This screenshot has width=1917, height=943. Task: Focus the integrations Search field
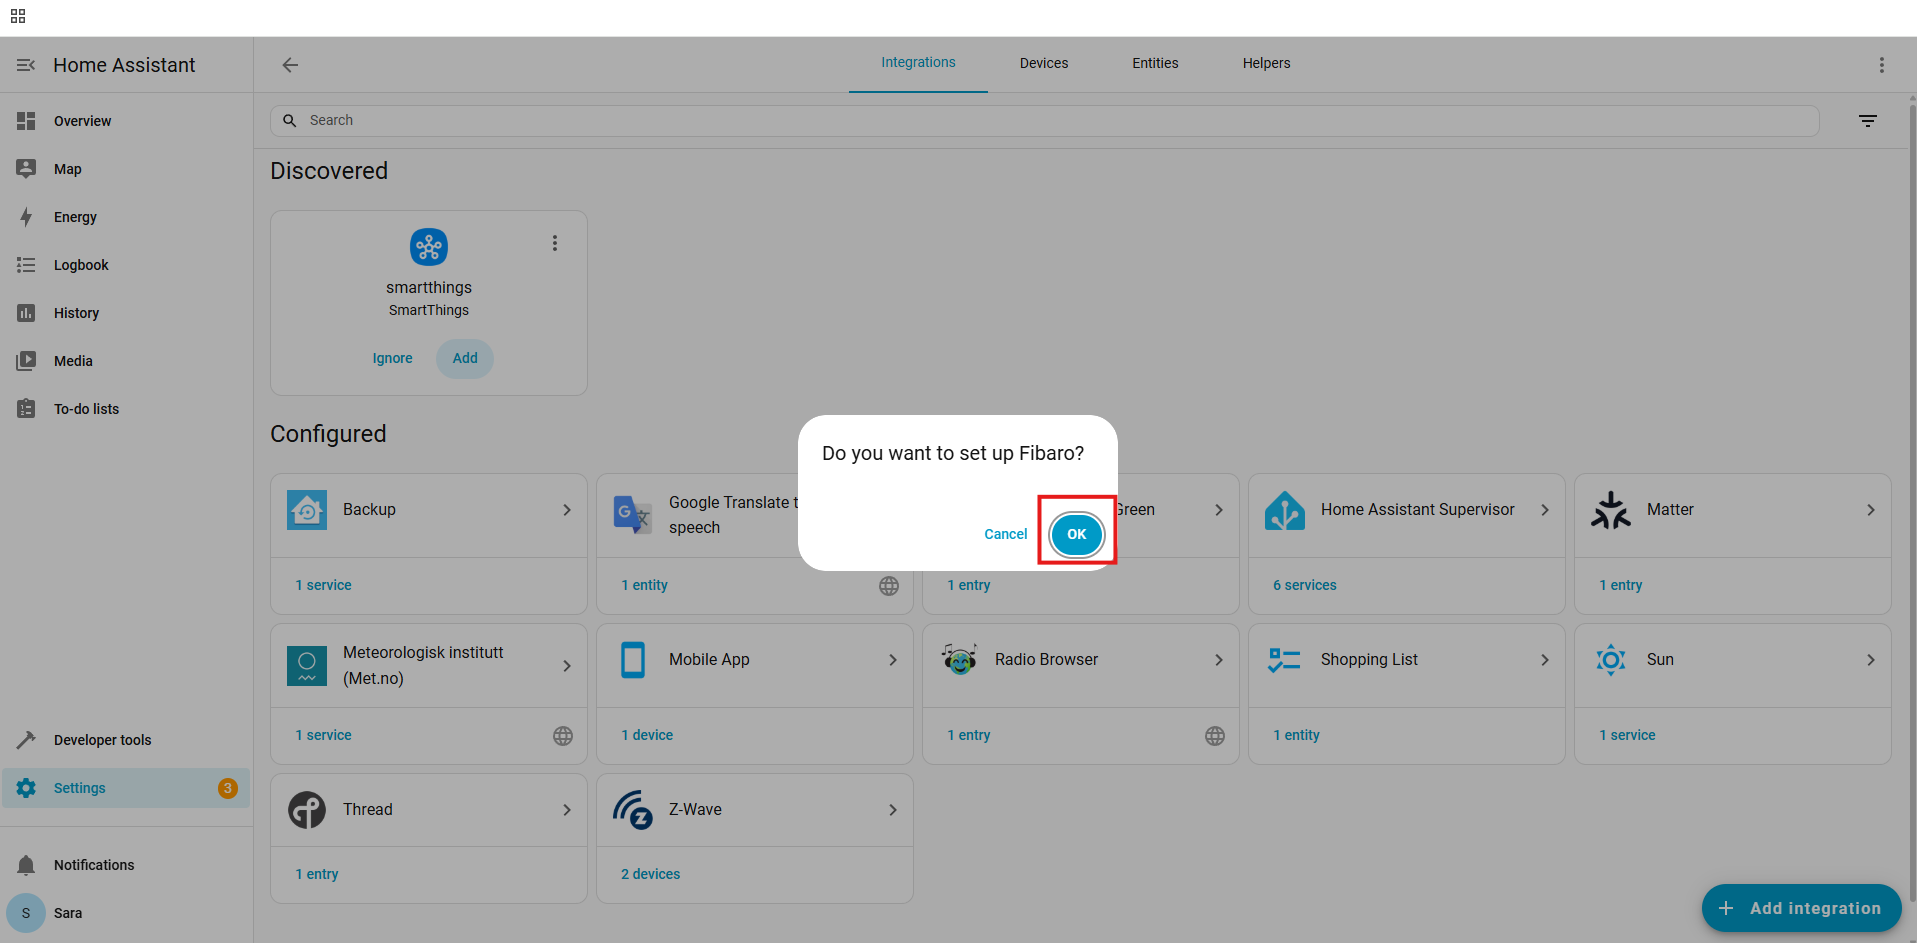(x=1044, y=121)
